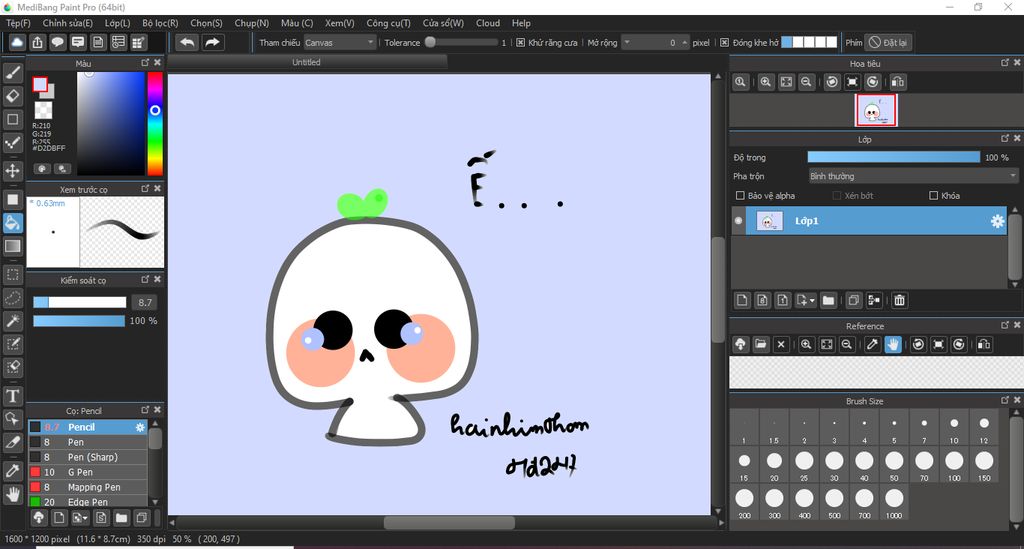Zoom out in the Navigator panel
The image size is (1024, 549).
[x=806, y=82]
